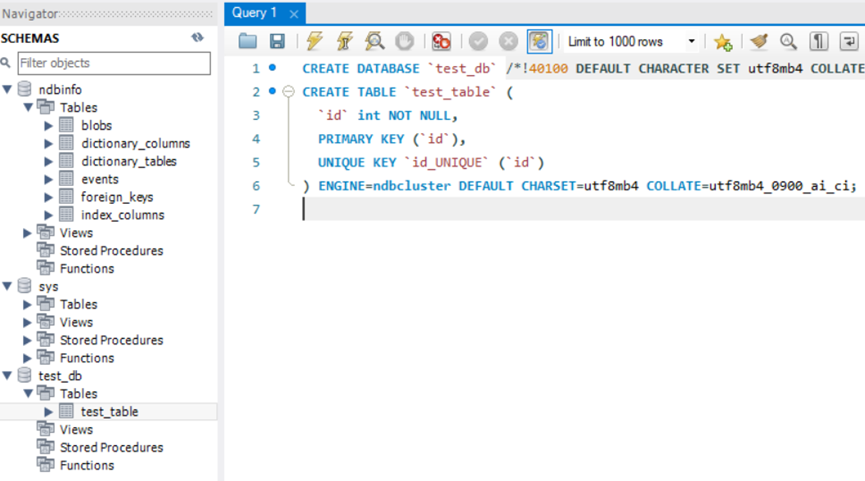865x481 pixels.
Task: Click the `id_UNIQUE` text on line 5
Action: (x=446, y=163)
